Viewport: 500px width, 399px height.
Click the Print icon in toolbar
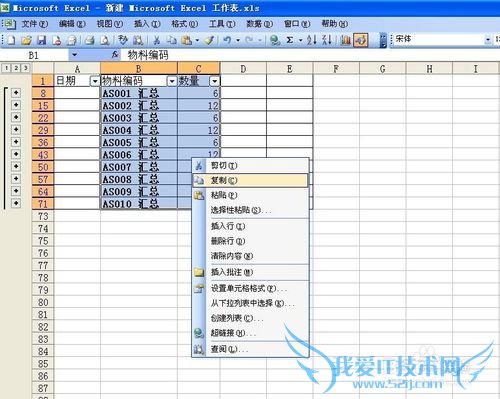89,40
